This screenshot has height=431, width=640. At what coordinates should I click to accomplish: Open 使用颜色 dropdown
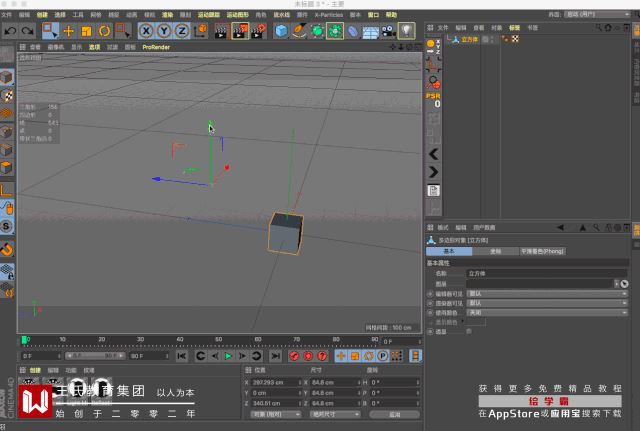coord(547,313)
